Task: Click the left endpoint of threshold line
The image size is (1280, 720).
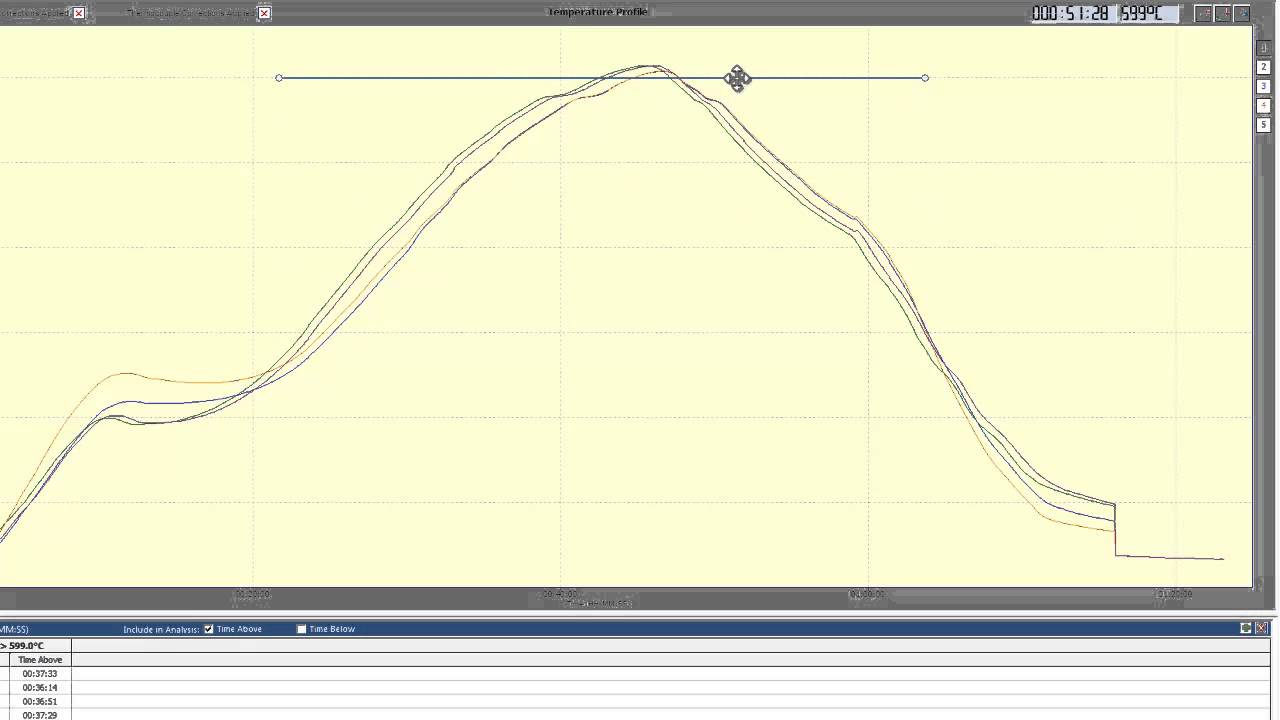Action: [279, 78]
